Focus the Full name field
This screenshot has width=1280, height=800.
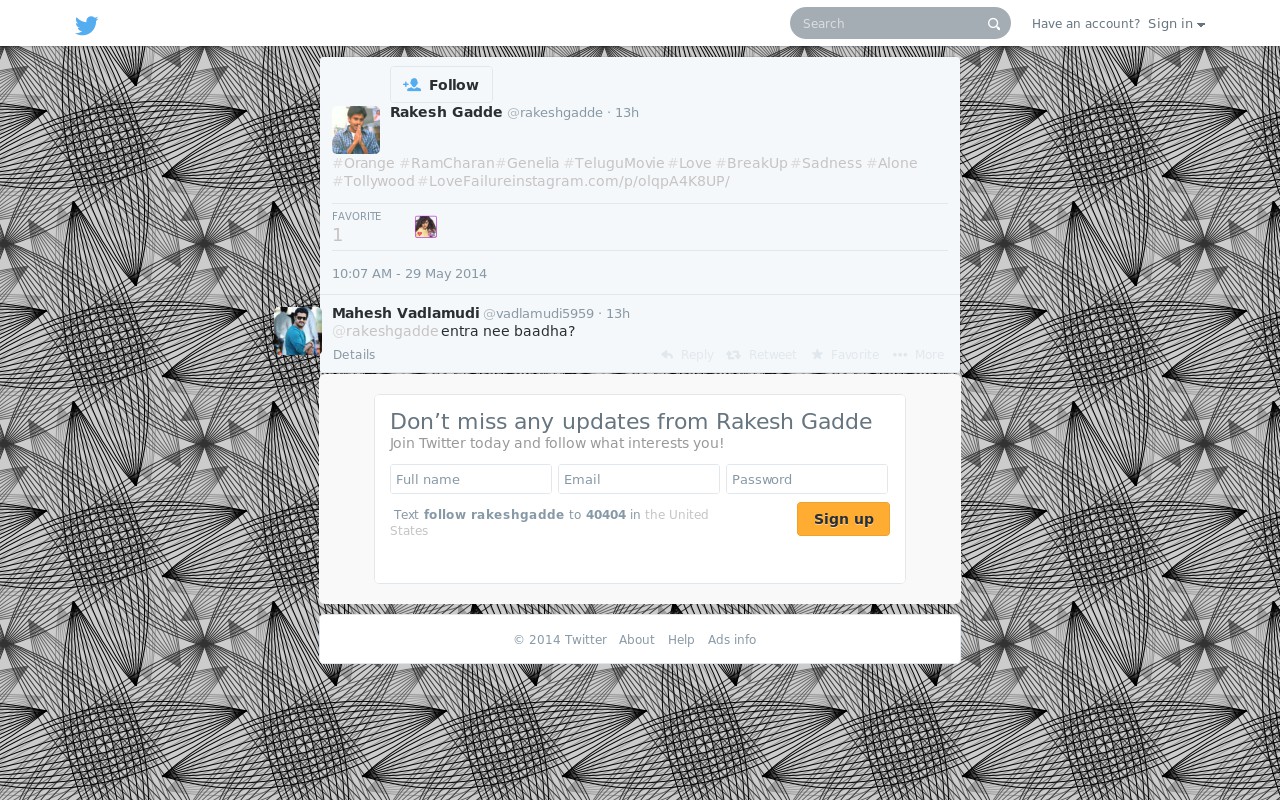click(x=471, y=479)
